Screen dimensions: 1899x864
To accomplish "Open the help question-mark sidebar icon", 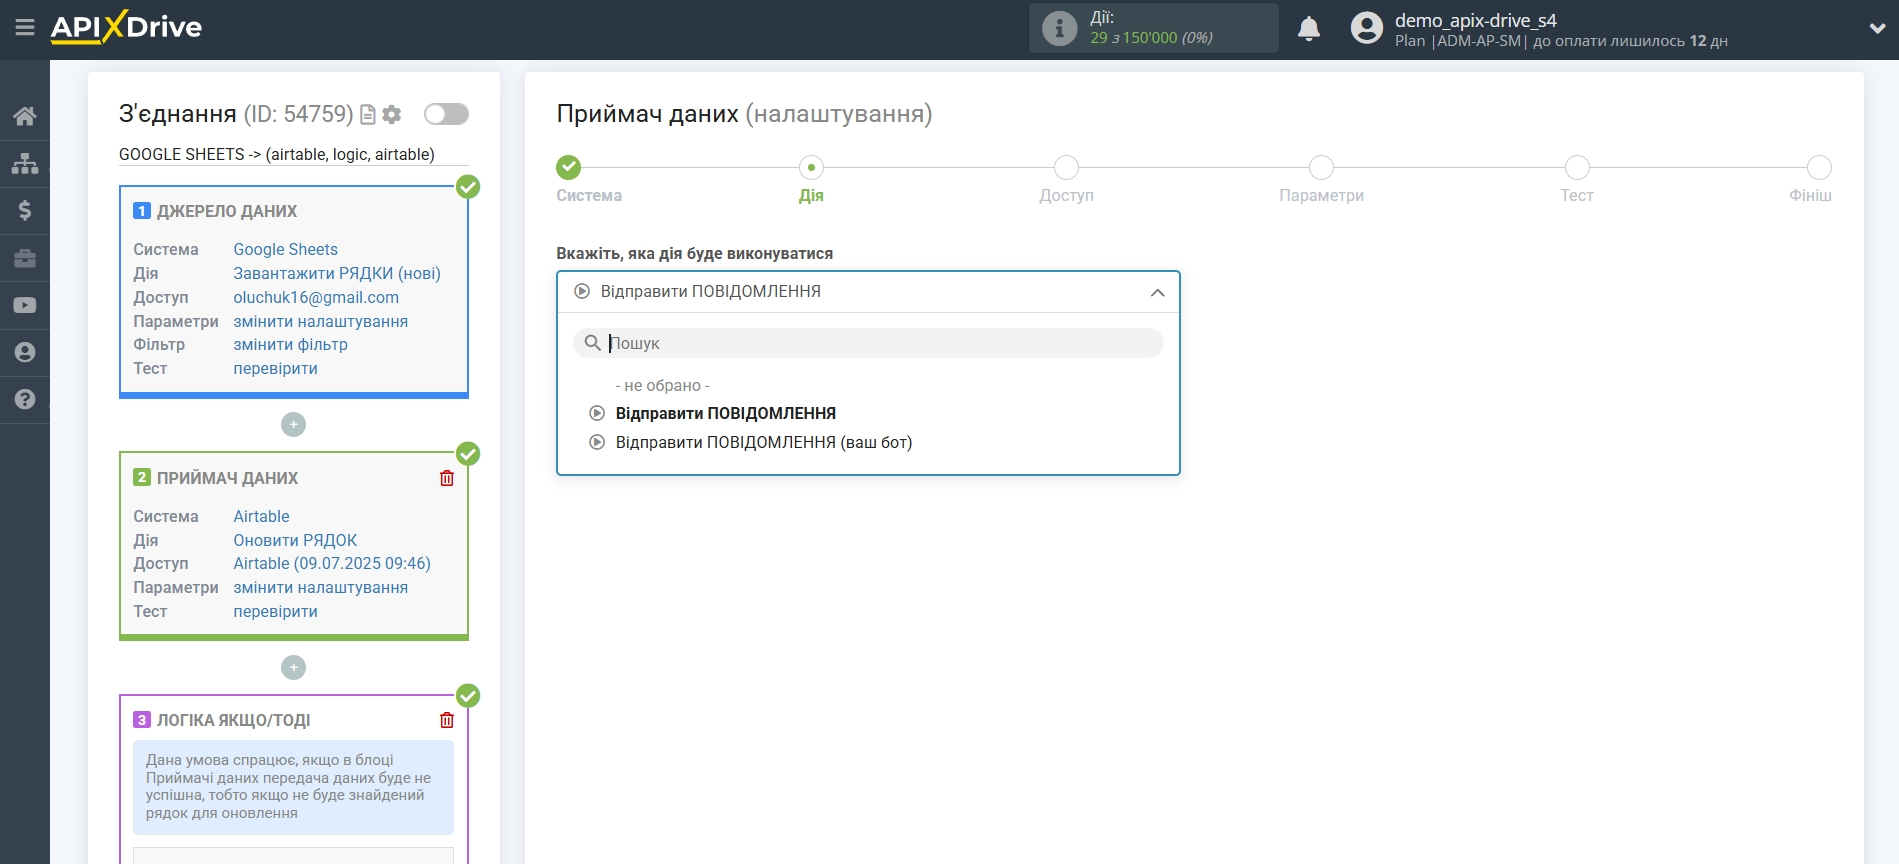I will pos(25,399).
